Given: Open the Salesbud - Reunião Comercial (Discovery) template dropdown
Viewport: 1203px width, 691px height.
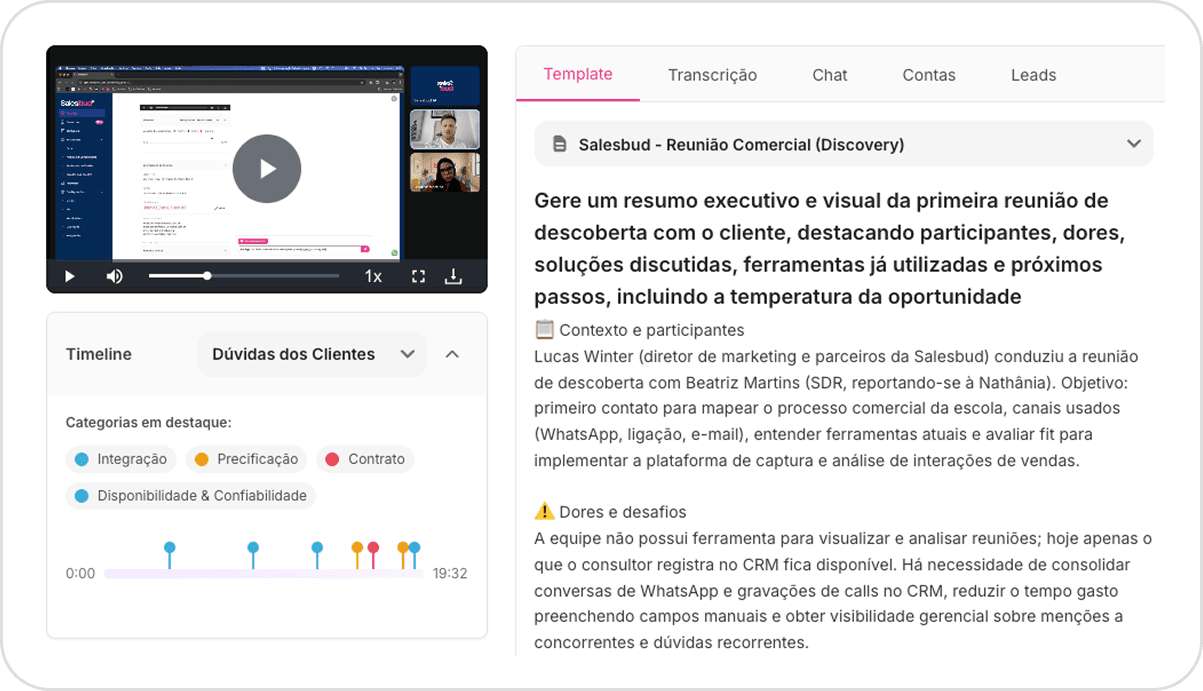Looking at the screenshot, I should (x=844, y=144).
